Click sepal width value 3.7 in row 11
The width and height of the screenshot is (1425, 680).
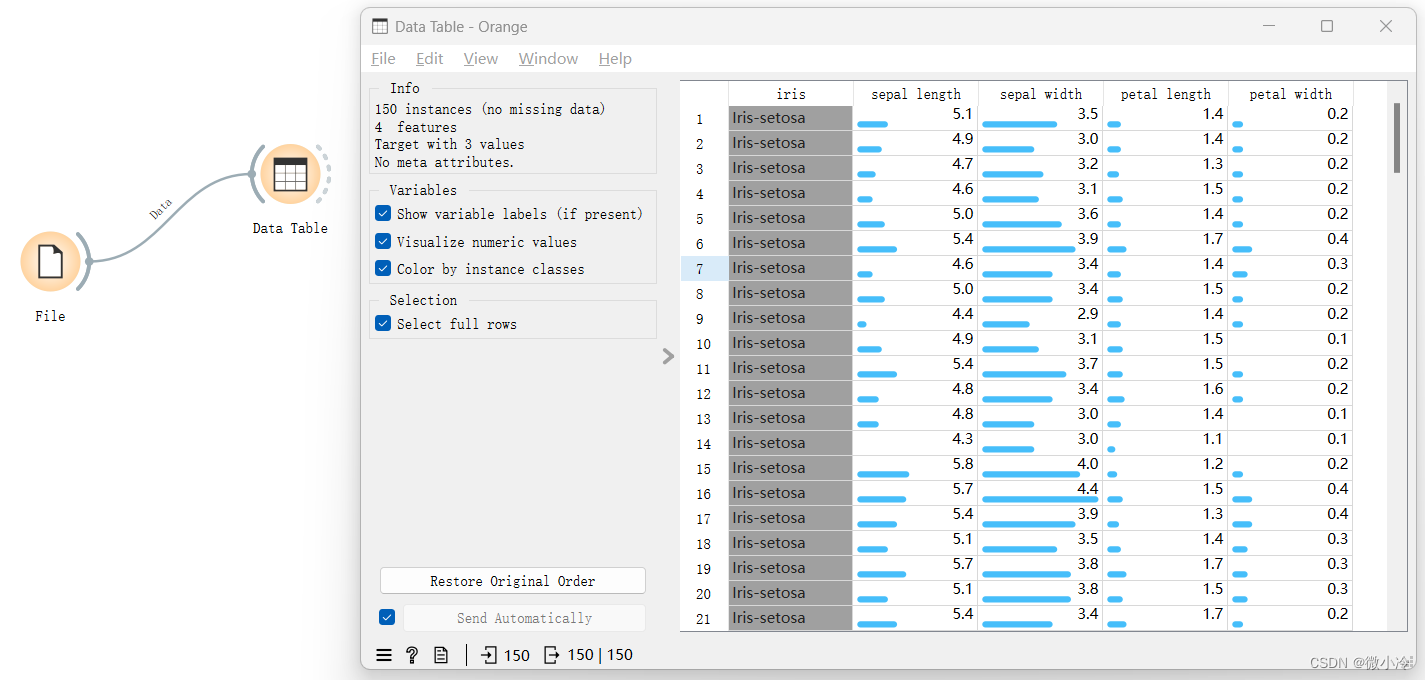click(1041, 368)
